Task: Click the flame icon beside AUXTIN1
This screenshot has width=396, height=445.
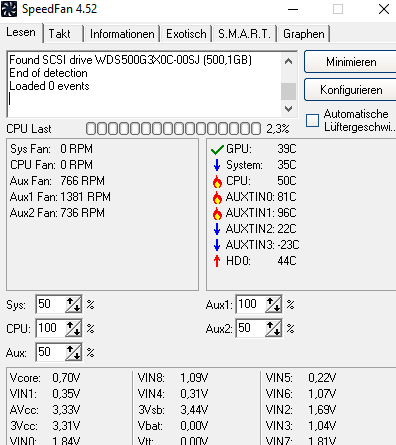Action: (x=217, y=213)
